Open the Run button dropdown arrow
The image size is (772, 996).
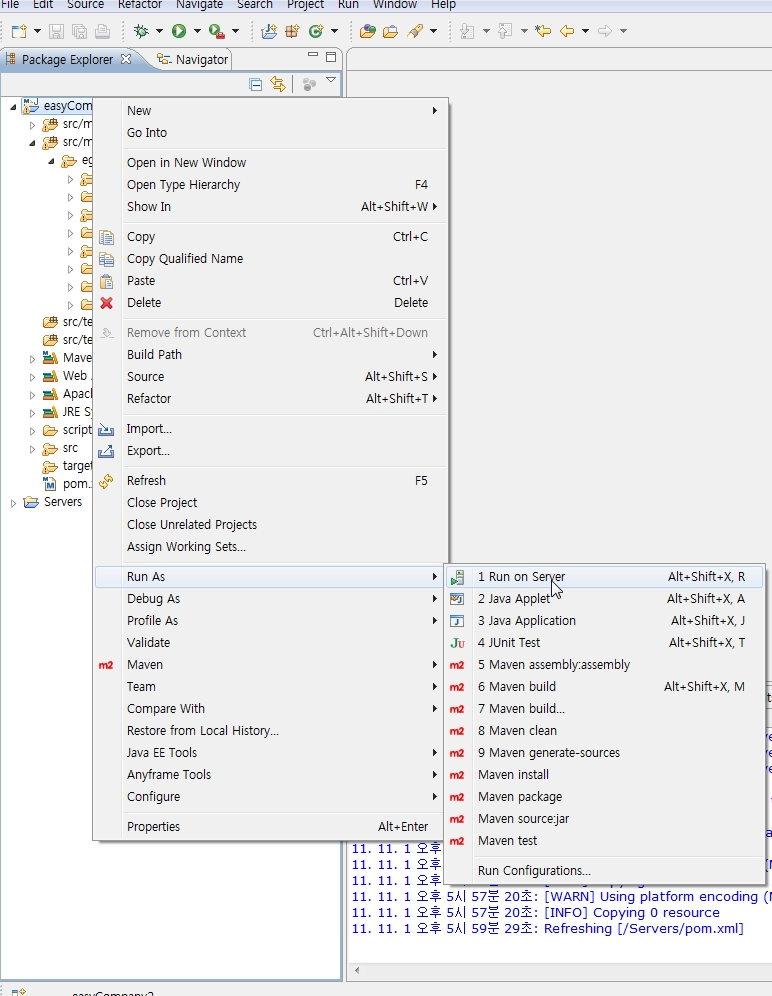pos(197,31)
